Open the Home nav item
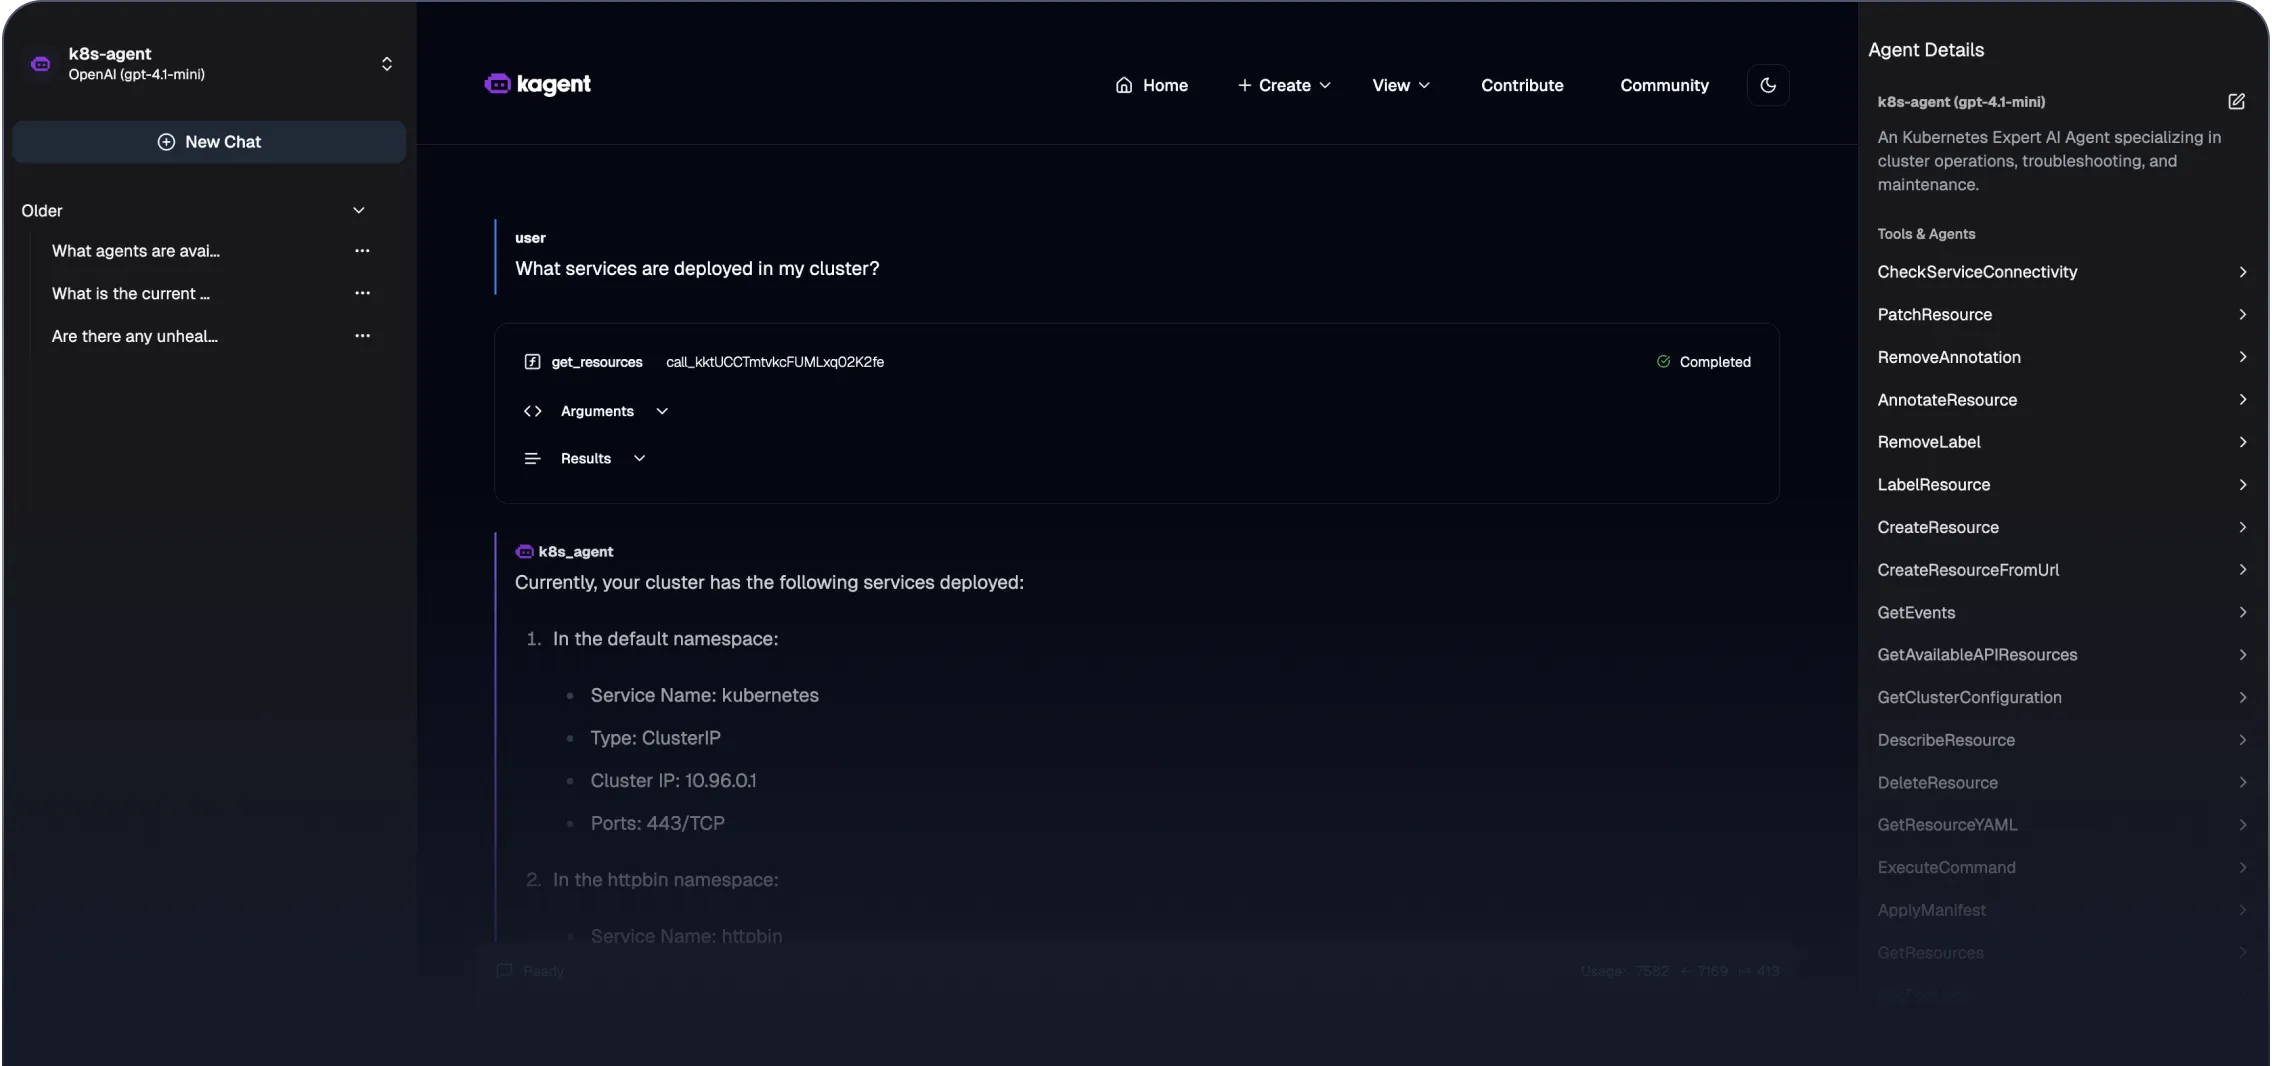 (1152, 85)
